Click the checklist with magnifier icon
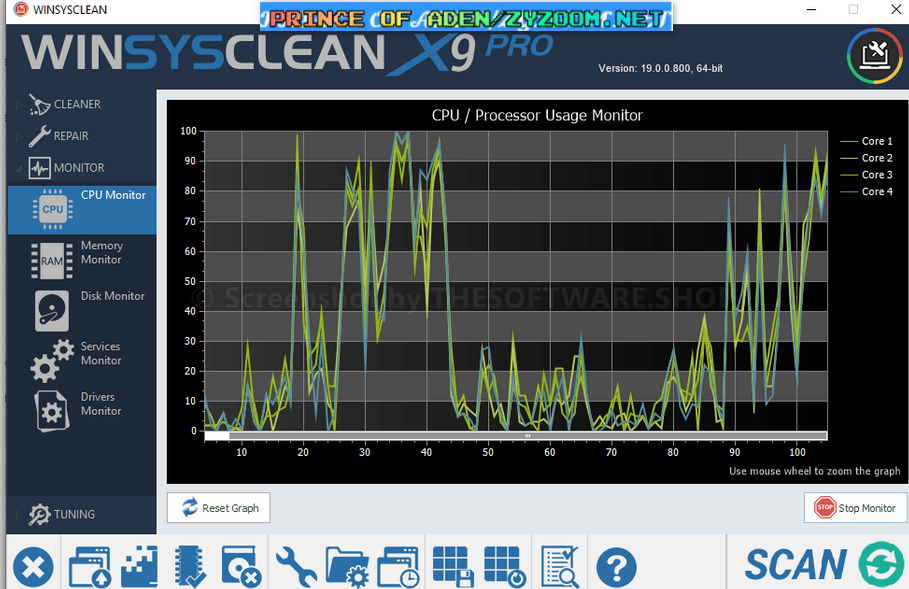 coord(559,566)
